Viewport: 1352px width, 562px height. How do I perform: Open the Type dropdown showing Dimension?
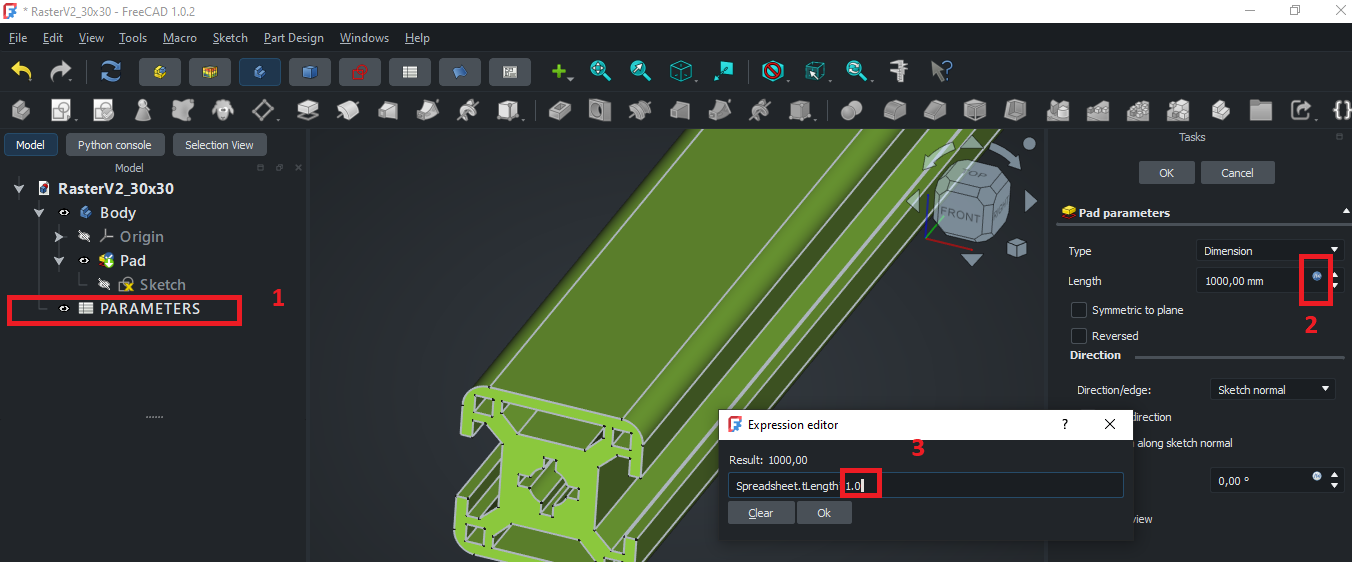point(1269,250)
